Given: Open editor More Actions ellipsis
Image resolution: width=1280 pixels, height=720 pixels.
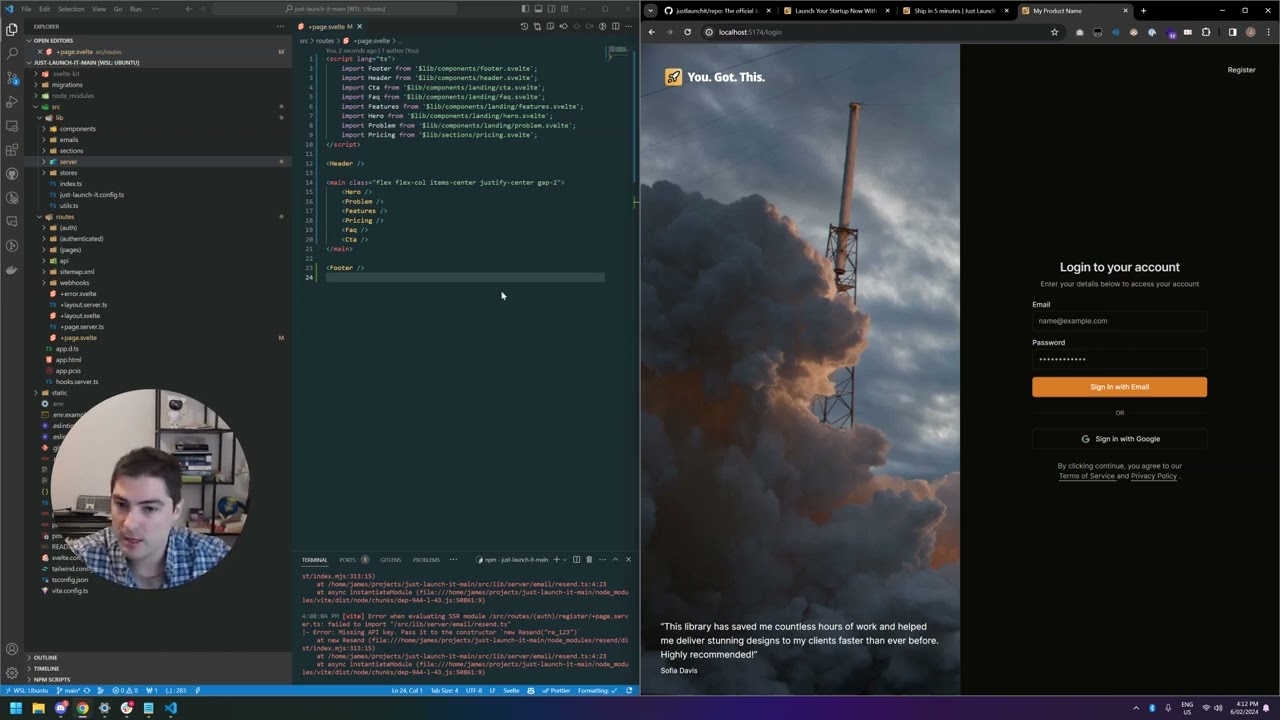Looking at the screenshot, I should (x=628, y=26).
